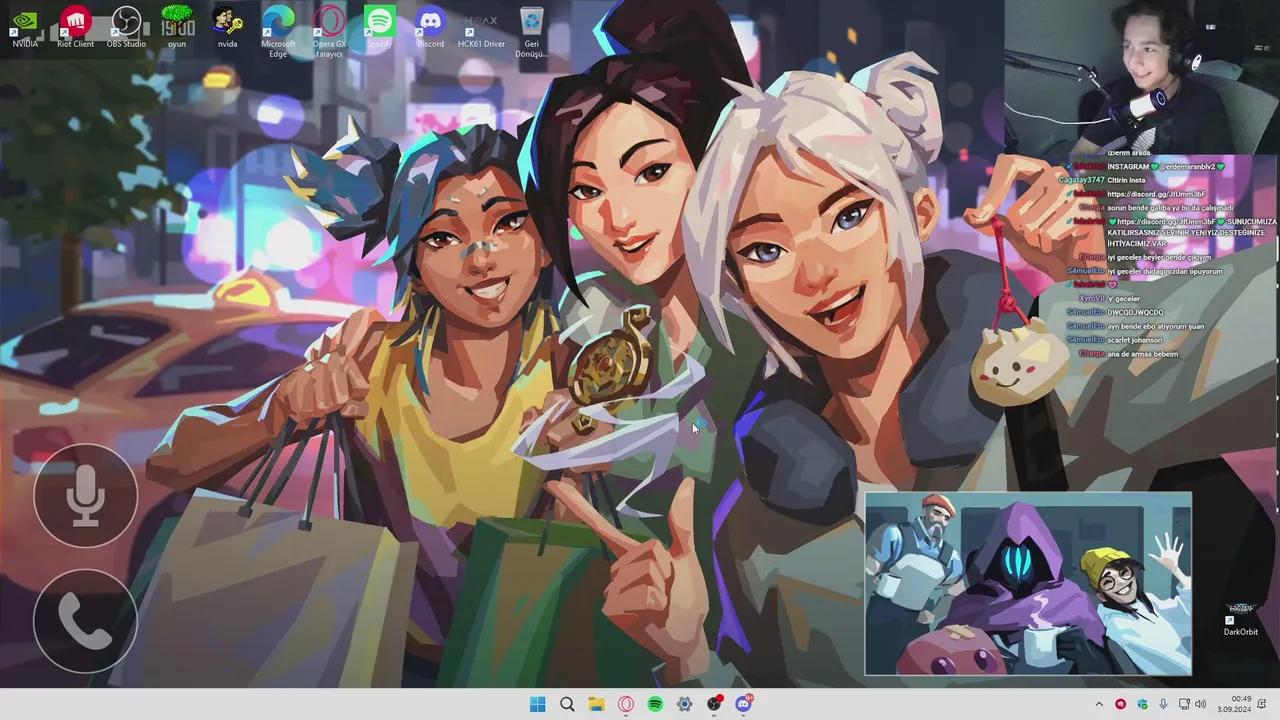The image size is (1280, 720).
Task: Click chat message "DWCQDJWQCDQ"
Action: (1135, 313)
